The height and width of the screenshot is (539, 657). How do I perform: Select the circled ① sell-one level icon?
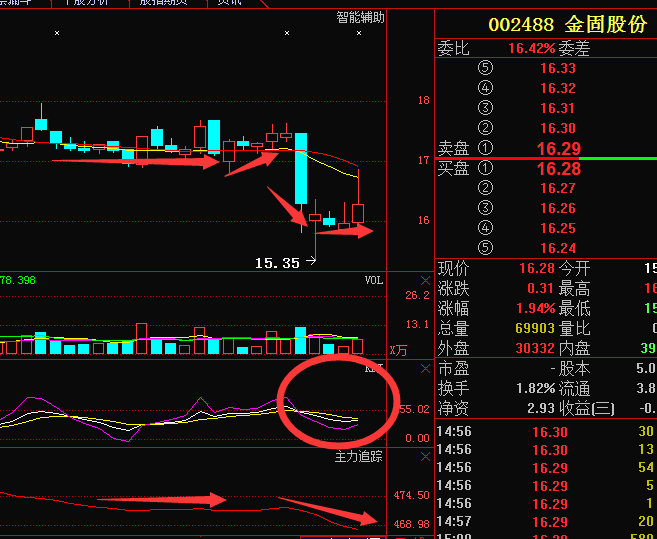click(487, 148)
